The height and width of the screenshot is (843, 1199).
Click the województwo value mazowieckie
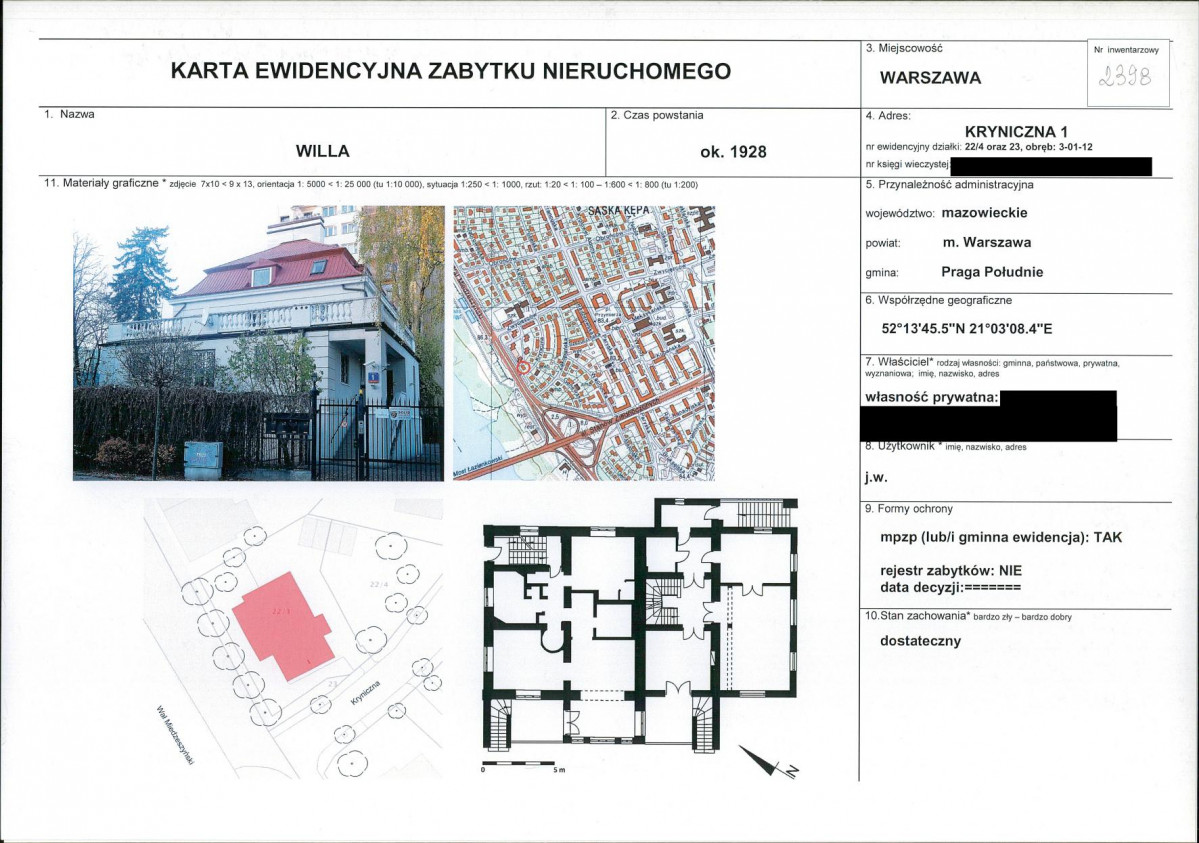pyautogui.click(x=984, y=213)
